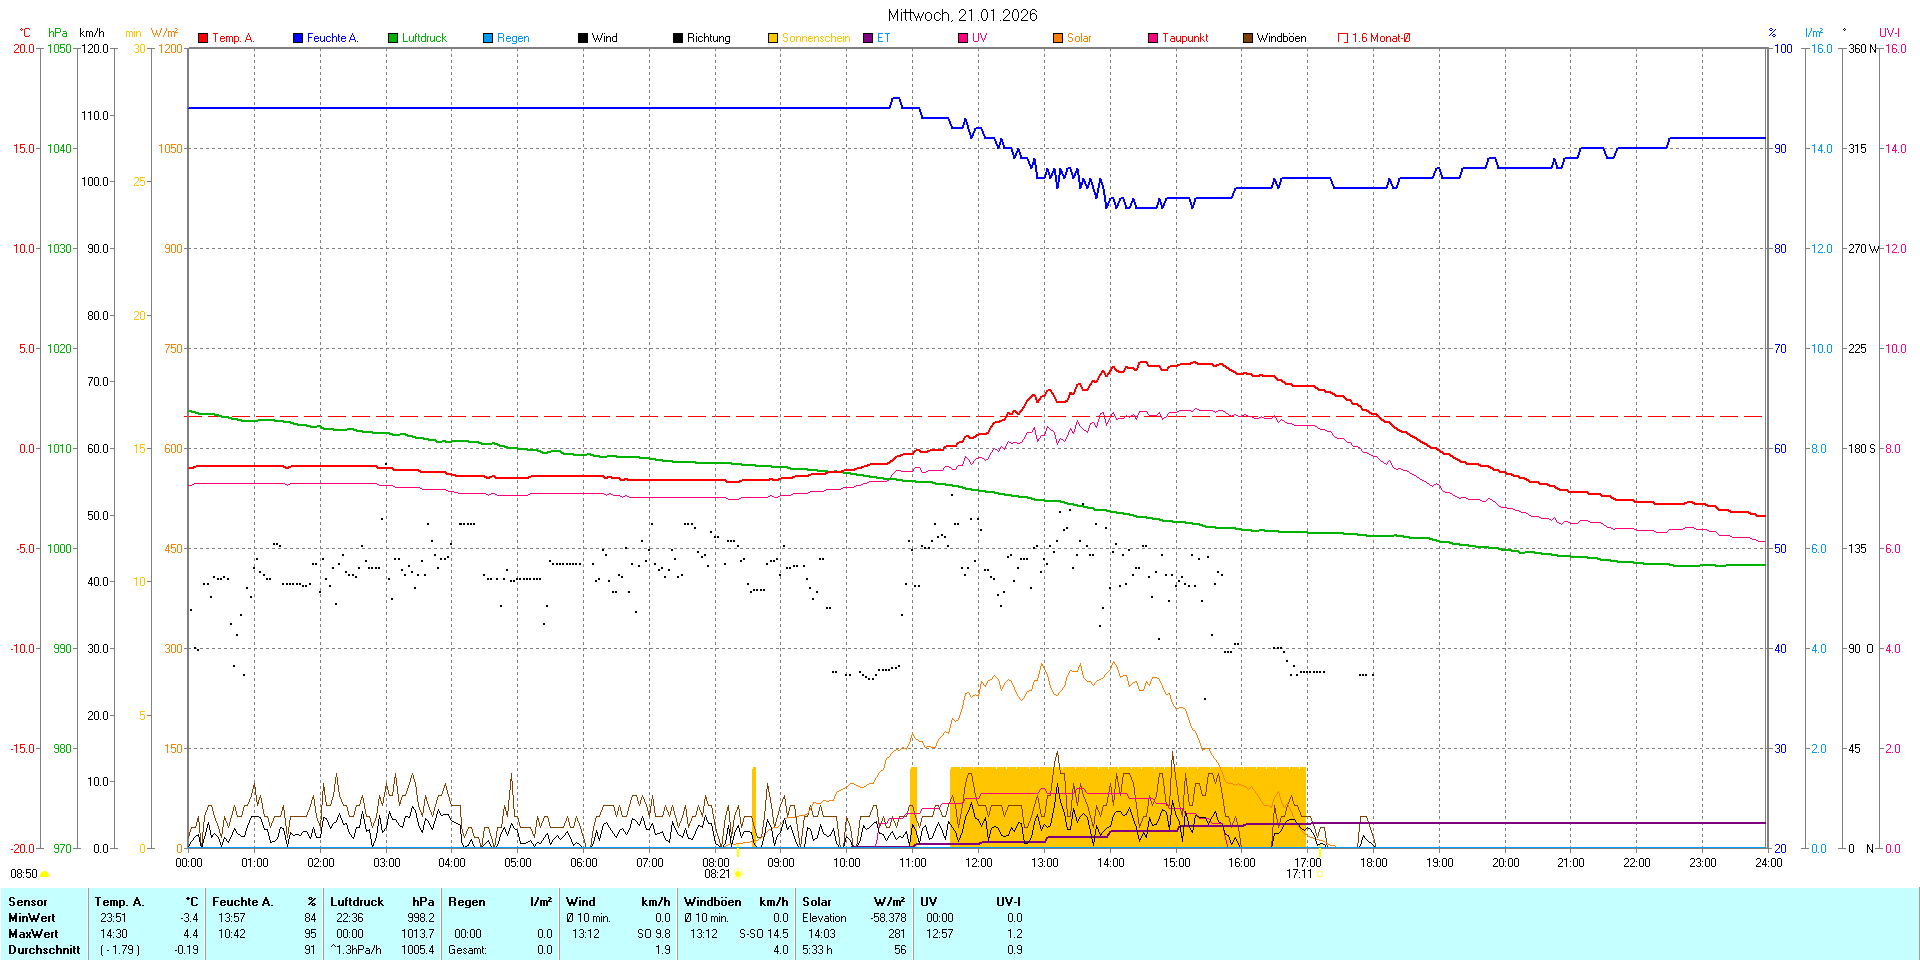Screen dimensions: 1920x960
Task: Toggle the magenta UV legend box
Action: (x=963, y=38)
